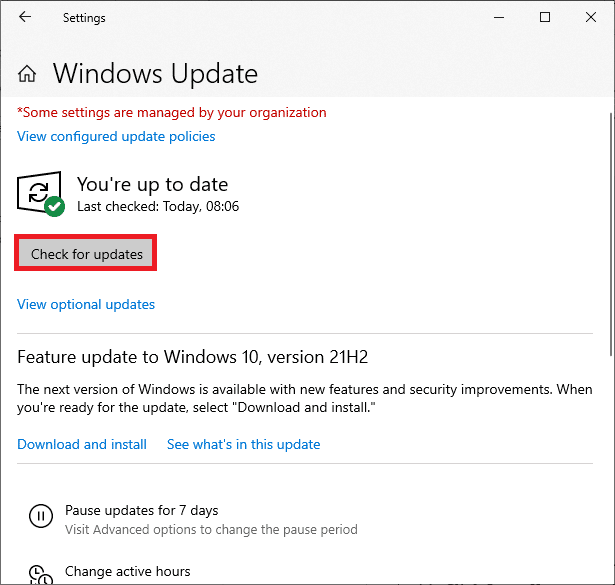Open See what's in this update
Screen dimensions: 615x585
tap(244, 444)
